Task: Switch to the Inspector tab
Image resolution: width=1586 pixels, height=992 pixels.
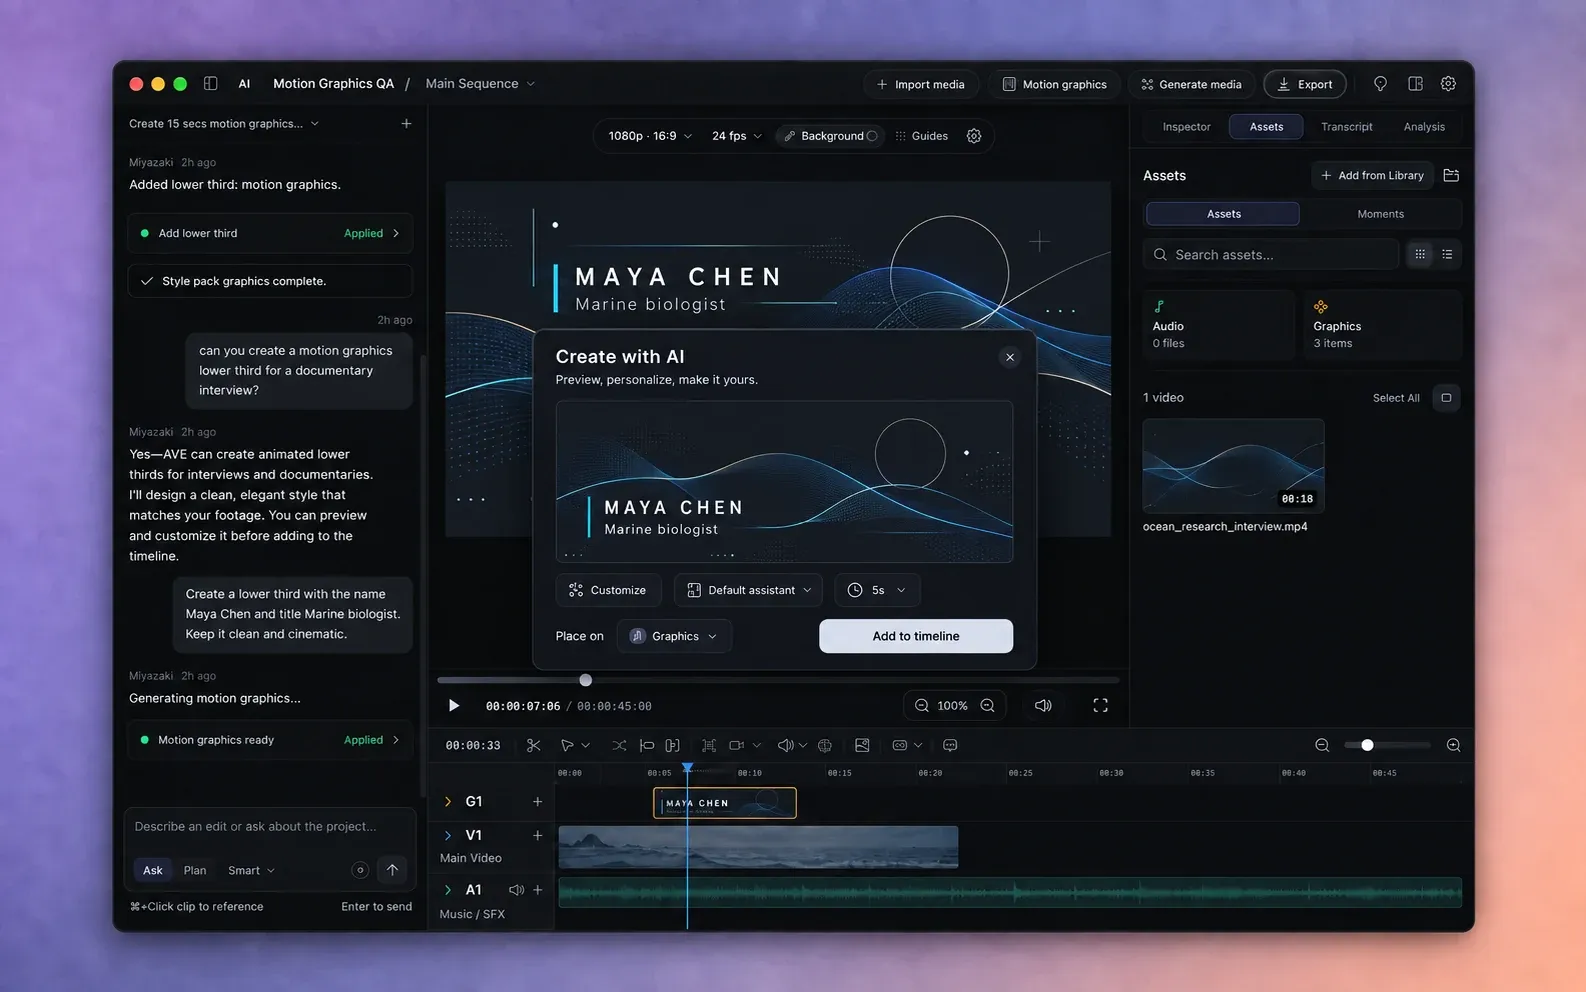Action: (1186, 127)
